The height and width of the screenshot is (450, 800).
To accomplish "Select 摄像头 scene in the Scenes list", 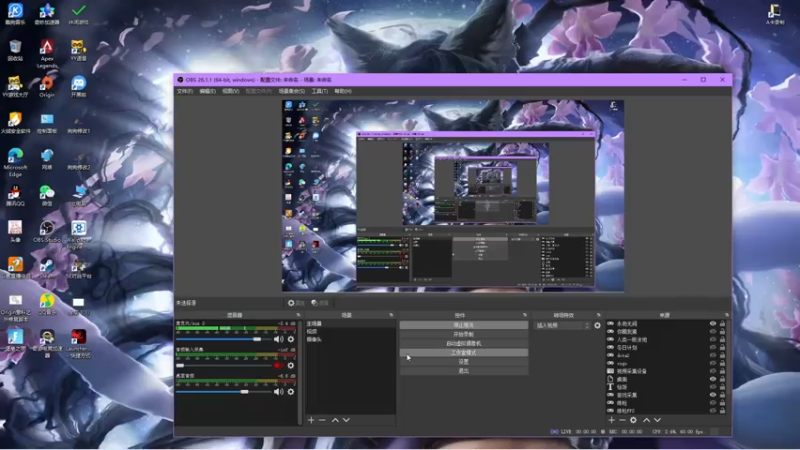I will coord(351,339).
